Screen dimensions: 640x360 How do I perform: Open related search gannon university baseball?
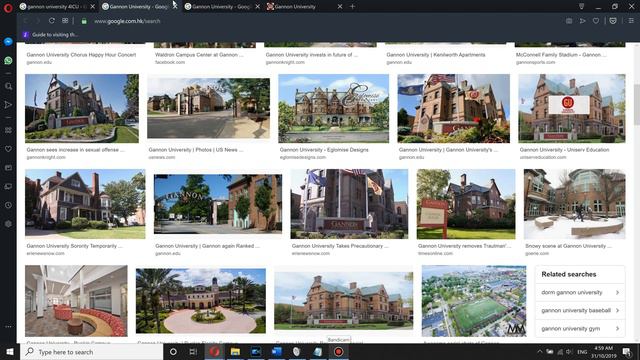[x=580, y=311]
